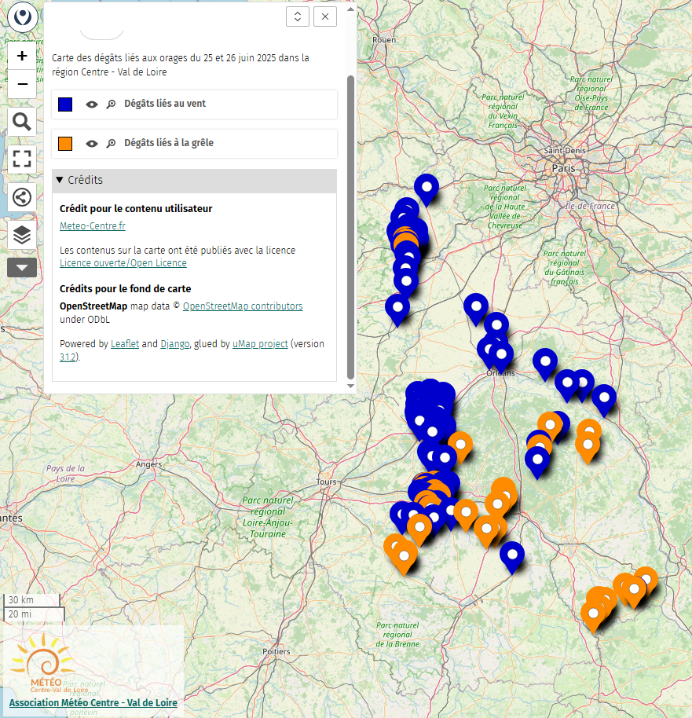The width and height of the screenshot is (692, 718).
Task: Follow the OpenStreetMap contributors link
Action: [242, 306]
